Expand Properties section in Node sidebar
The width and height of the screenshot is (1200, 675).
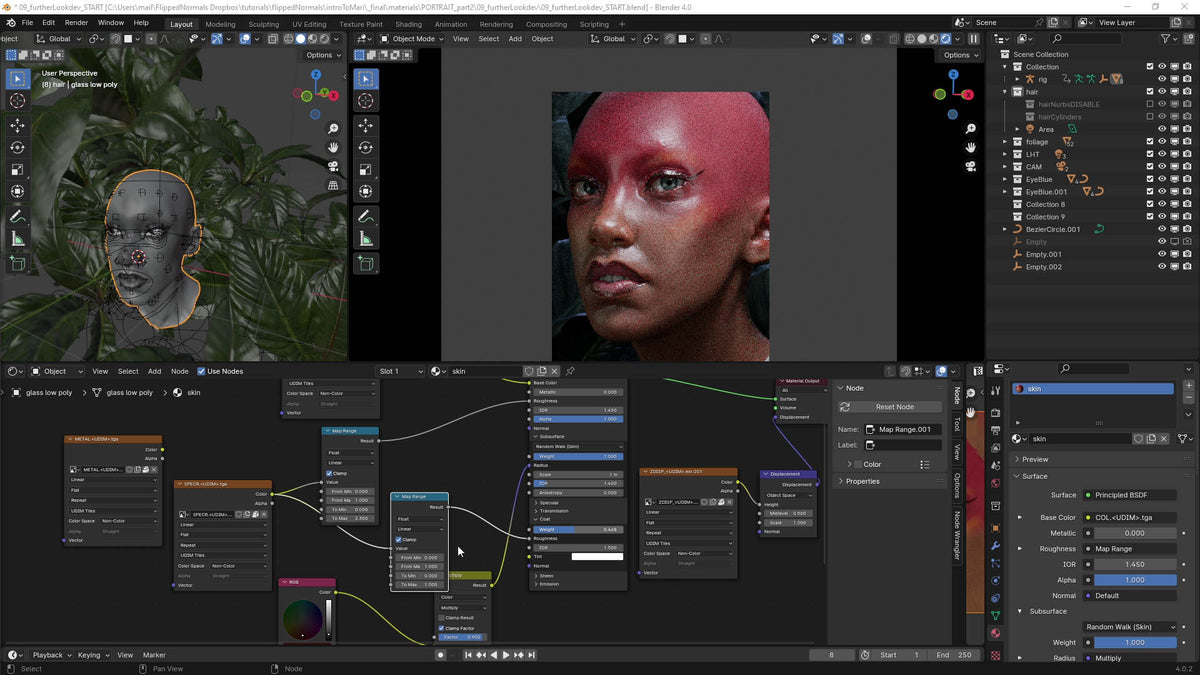[x=862, y=481]
